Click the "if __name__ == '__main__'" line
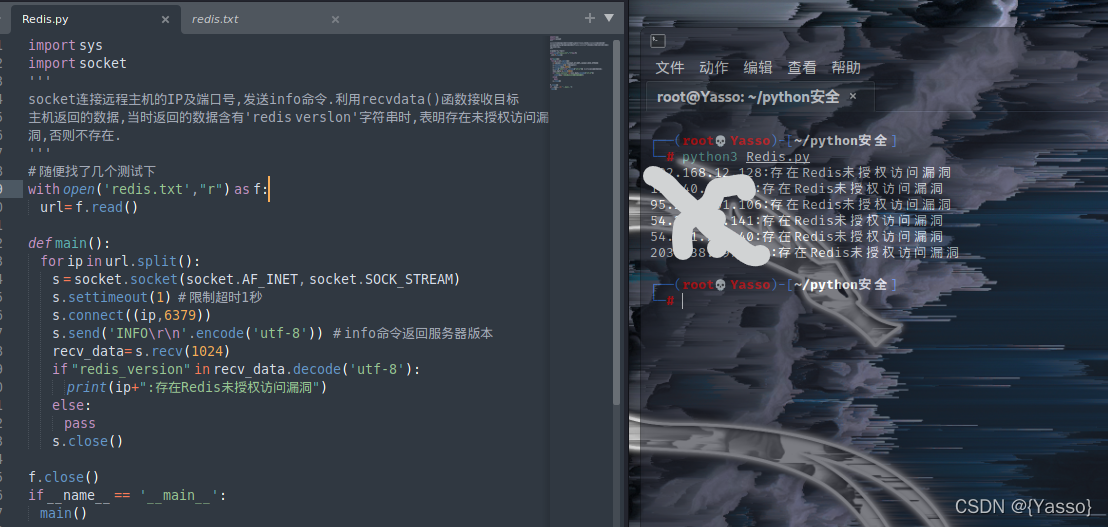This screenshot has width=1108, height=527. (127, 495)
